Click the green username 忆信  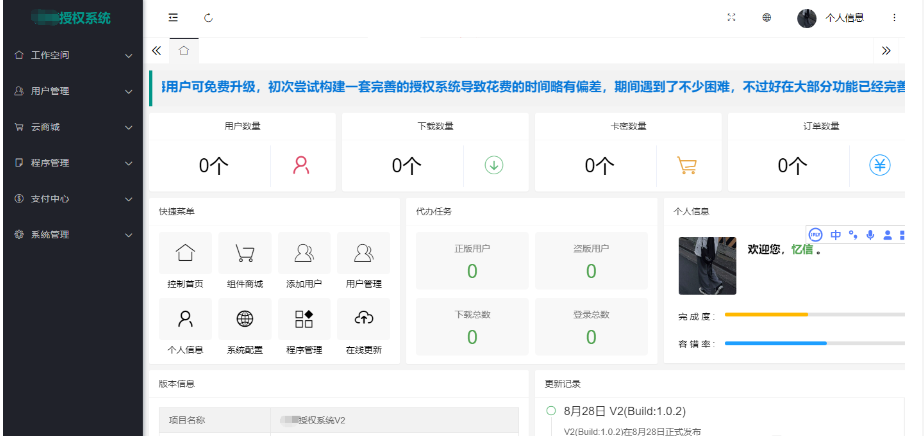click(x=801, y=249)
